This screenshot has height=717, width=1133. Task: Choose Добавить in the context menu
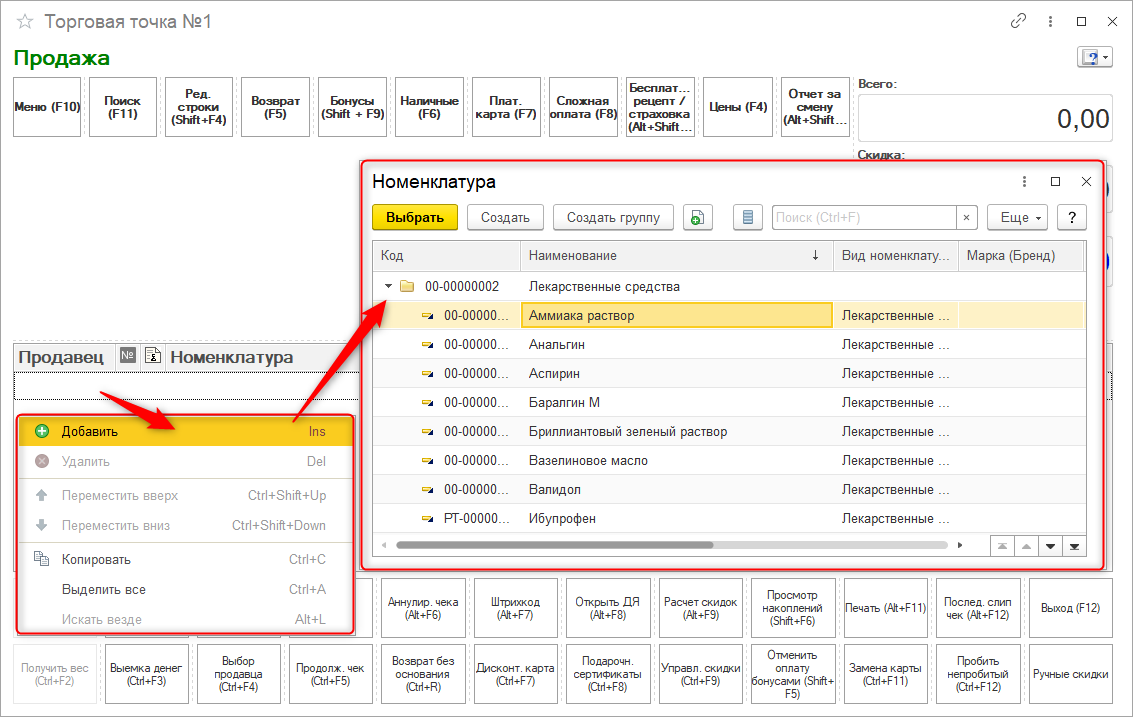click(x=185, y=432)
